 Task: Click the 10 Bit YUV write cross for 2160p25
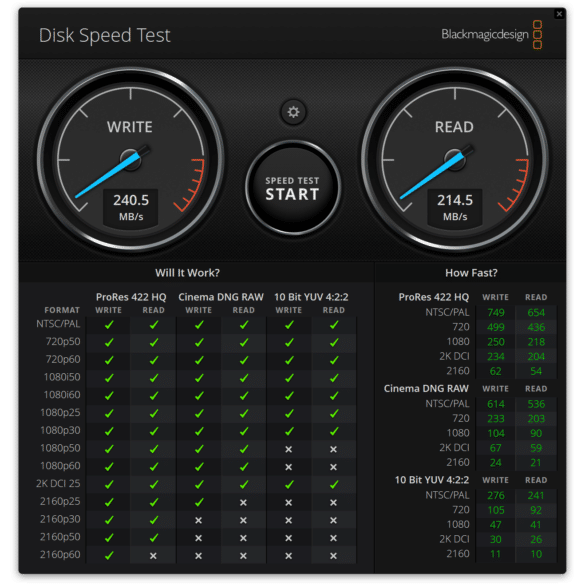[x=288, y=503]
